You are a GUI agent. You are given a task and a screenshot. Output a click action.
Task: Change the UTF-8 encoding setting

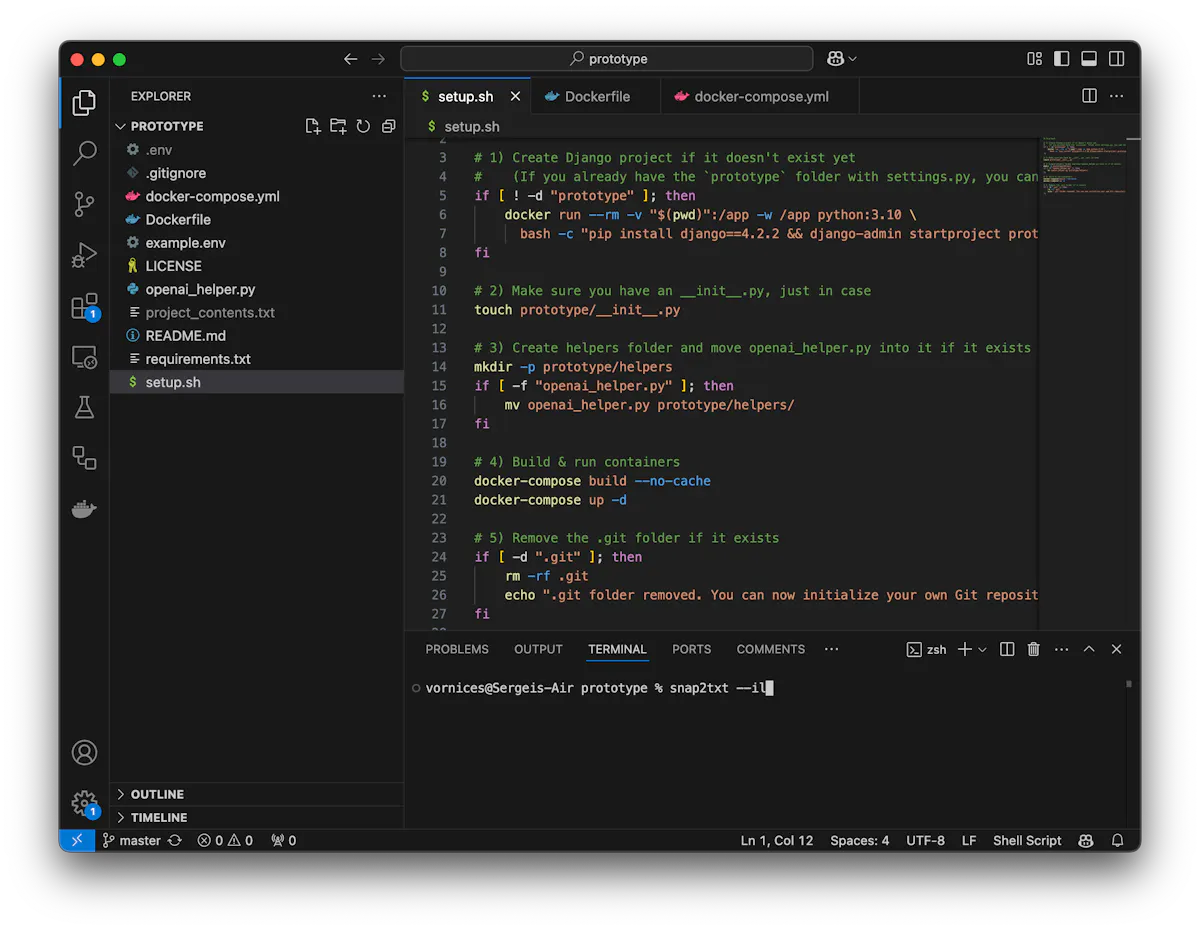925,840
